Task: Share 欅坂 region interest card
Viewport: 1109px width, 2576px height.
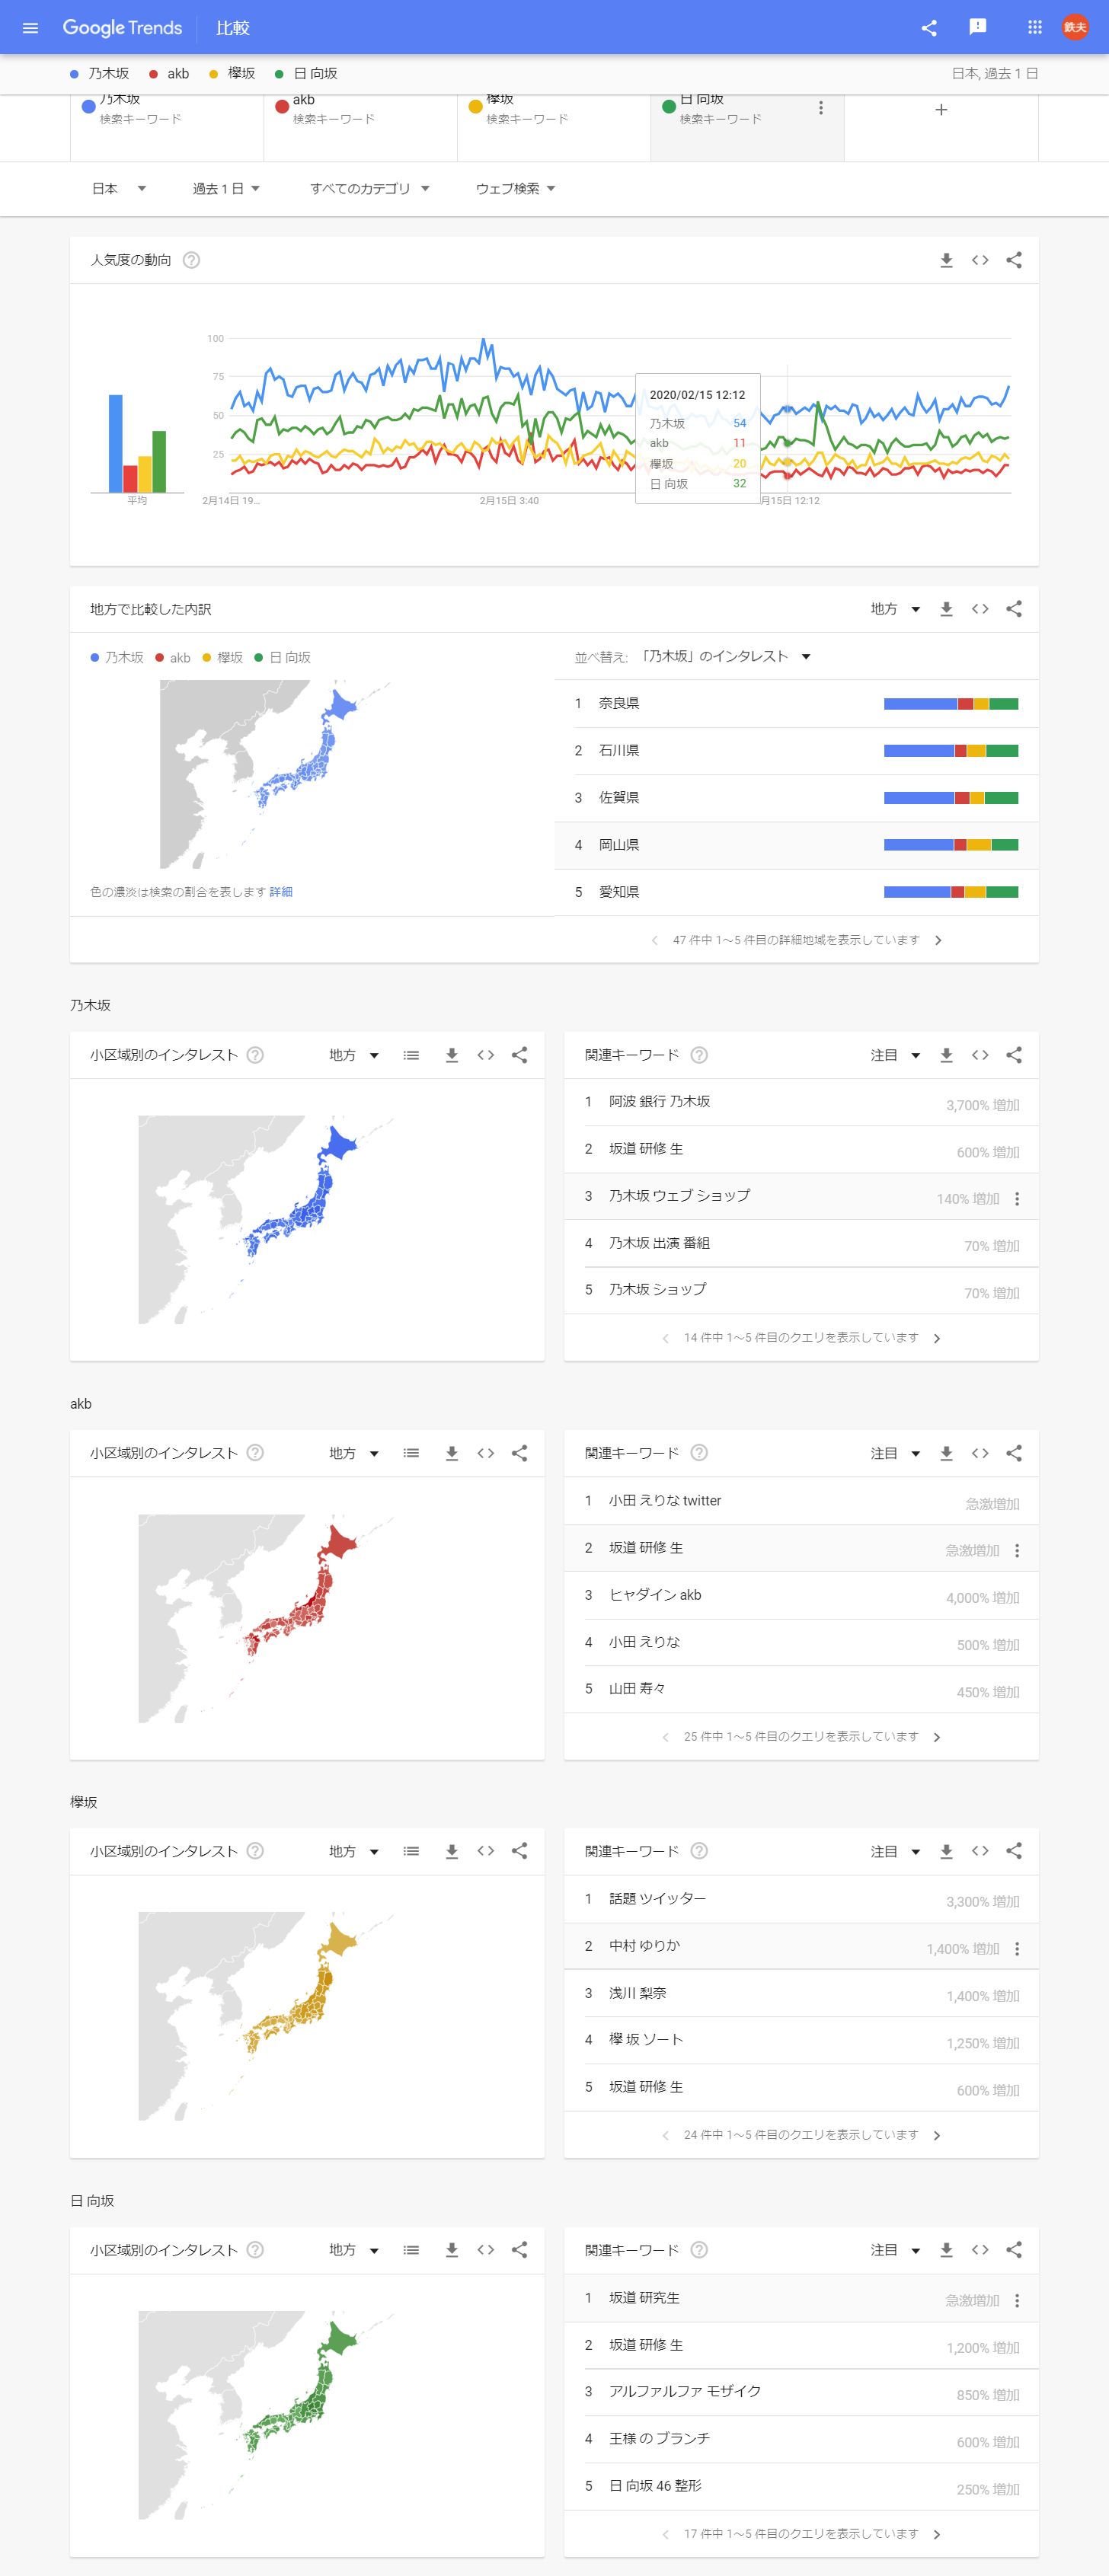Action: click(x=519, y=1851)
